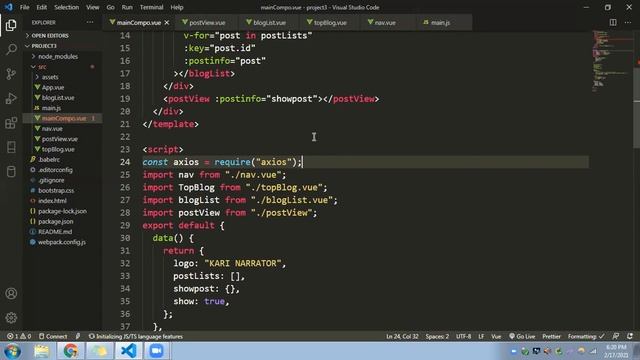This screenshot has width=640, height=360.
Task: Switch to the topBlog.vue tab
Action: pos(330,22)
